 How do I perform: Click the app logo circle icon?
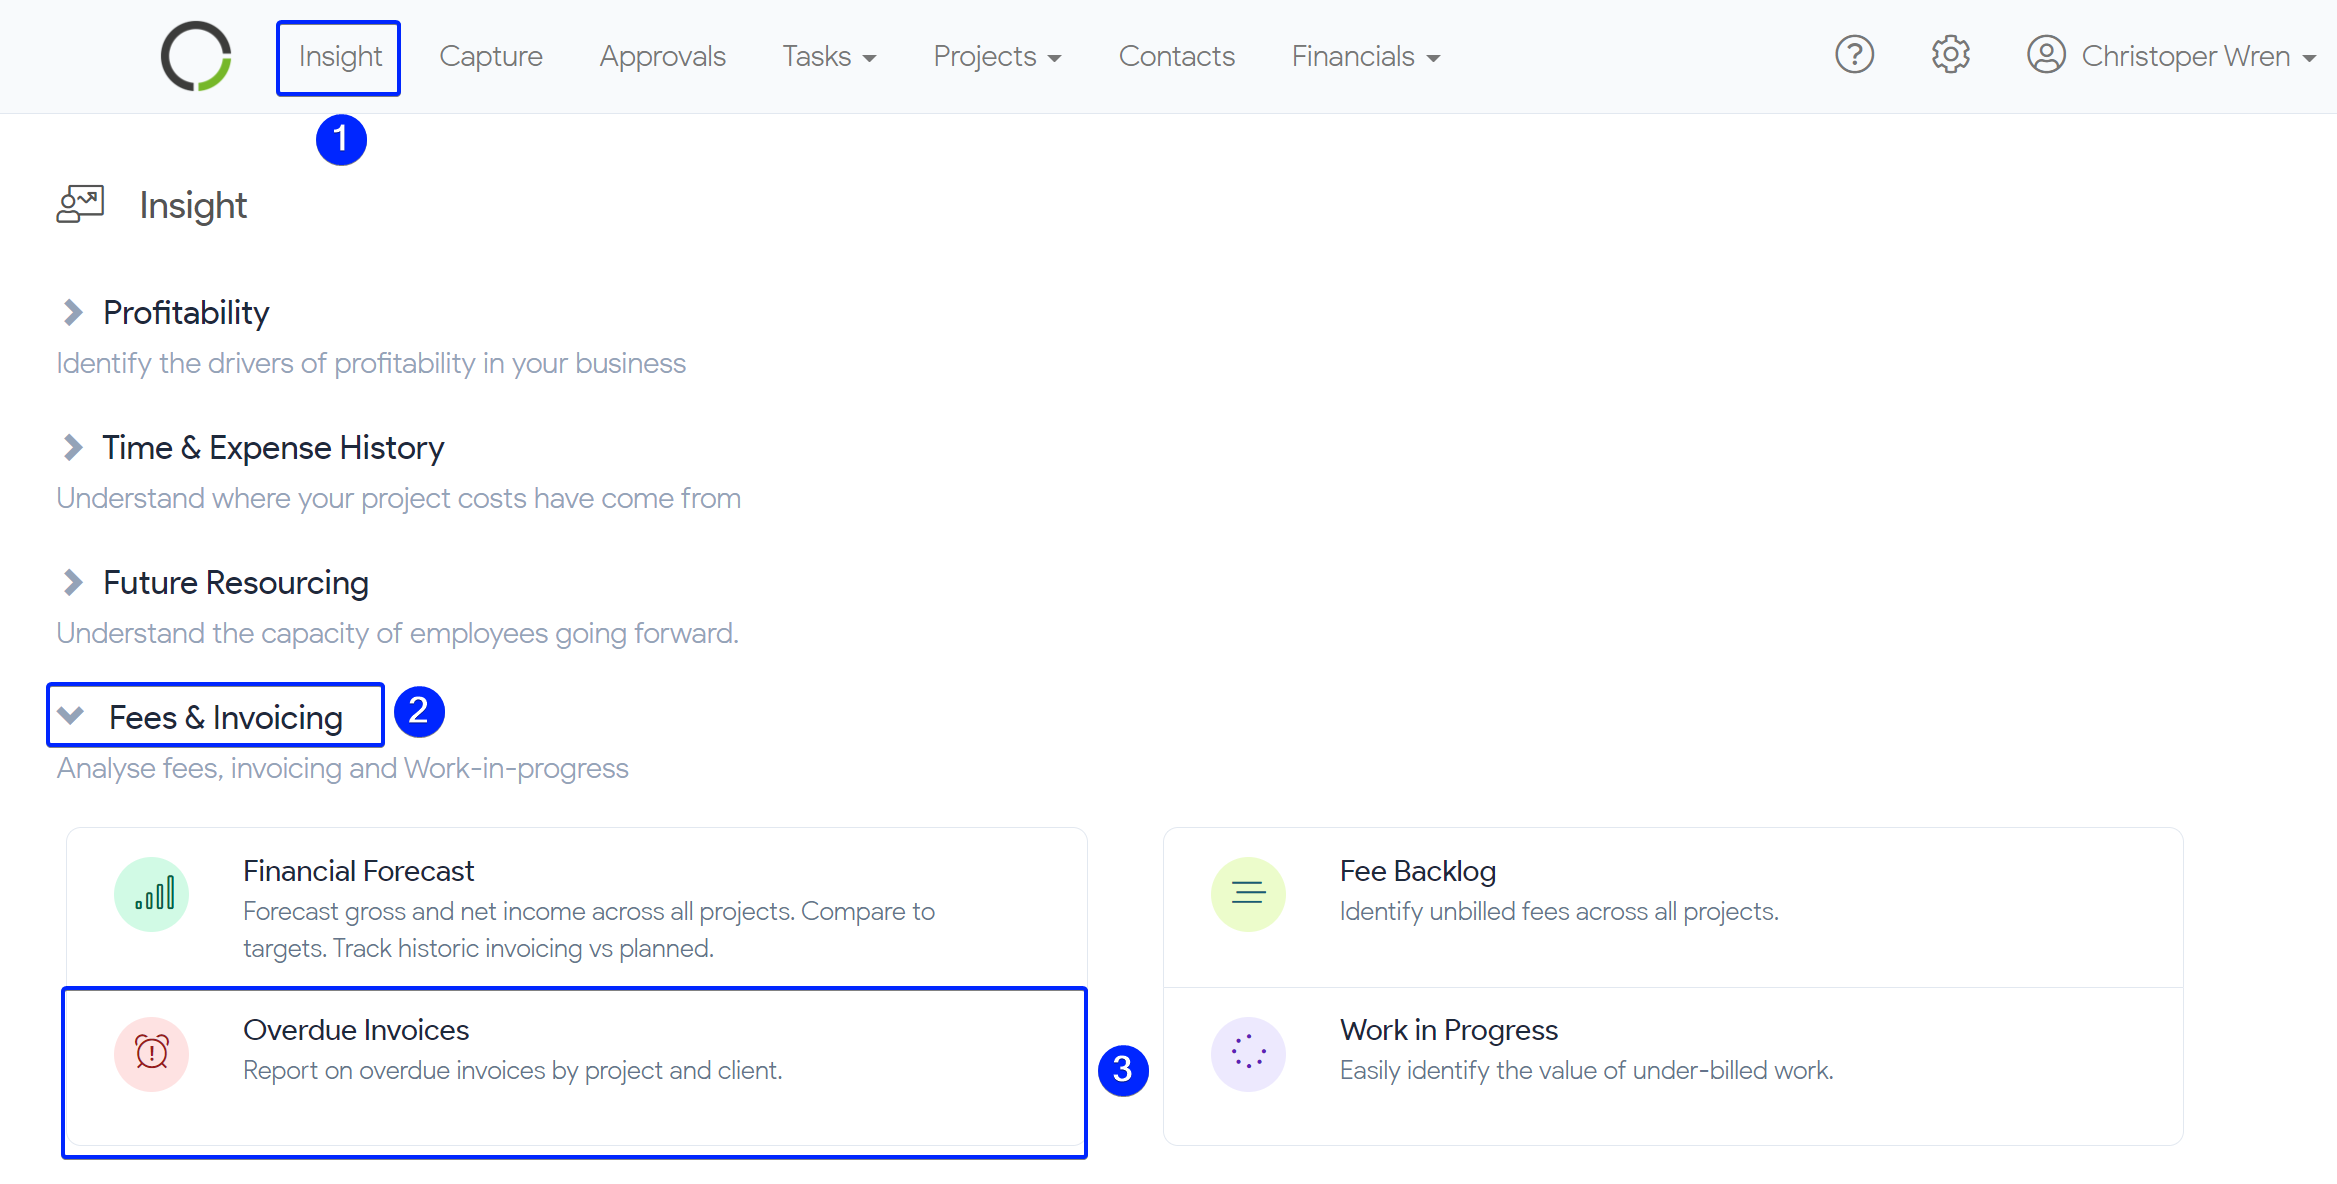[x=196, y=56]
